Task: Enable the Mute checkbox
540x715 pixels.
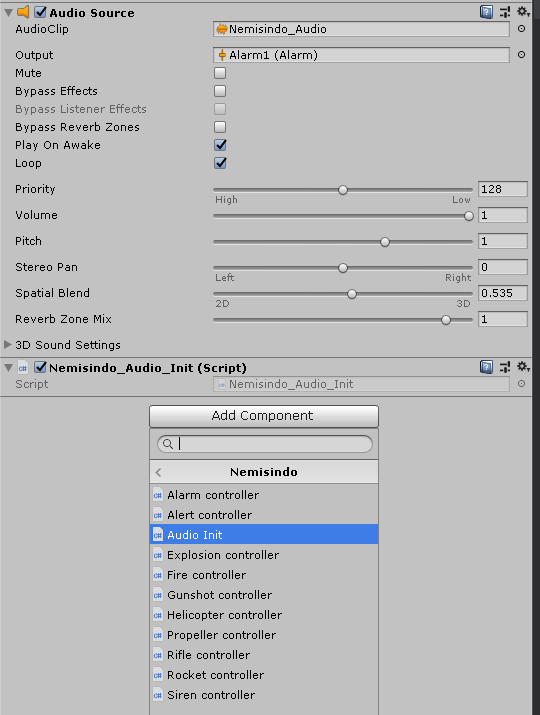Action: [x=220, y=73]
